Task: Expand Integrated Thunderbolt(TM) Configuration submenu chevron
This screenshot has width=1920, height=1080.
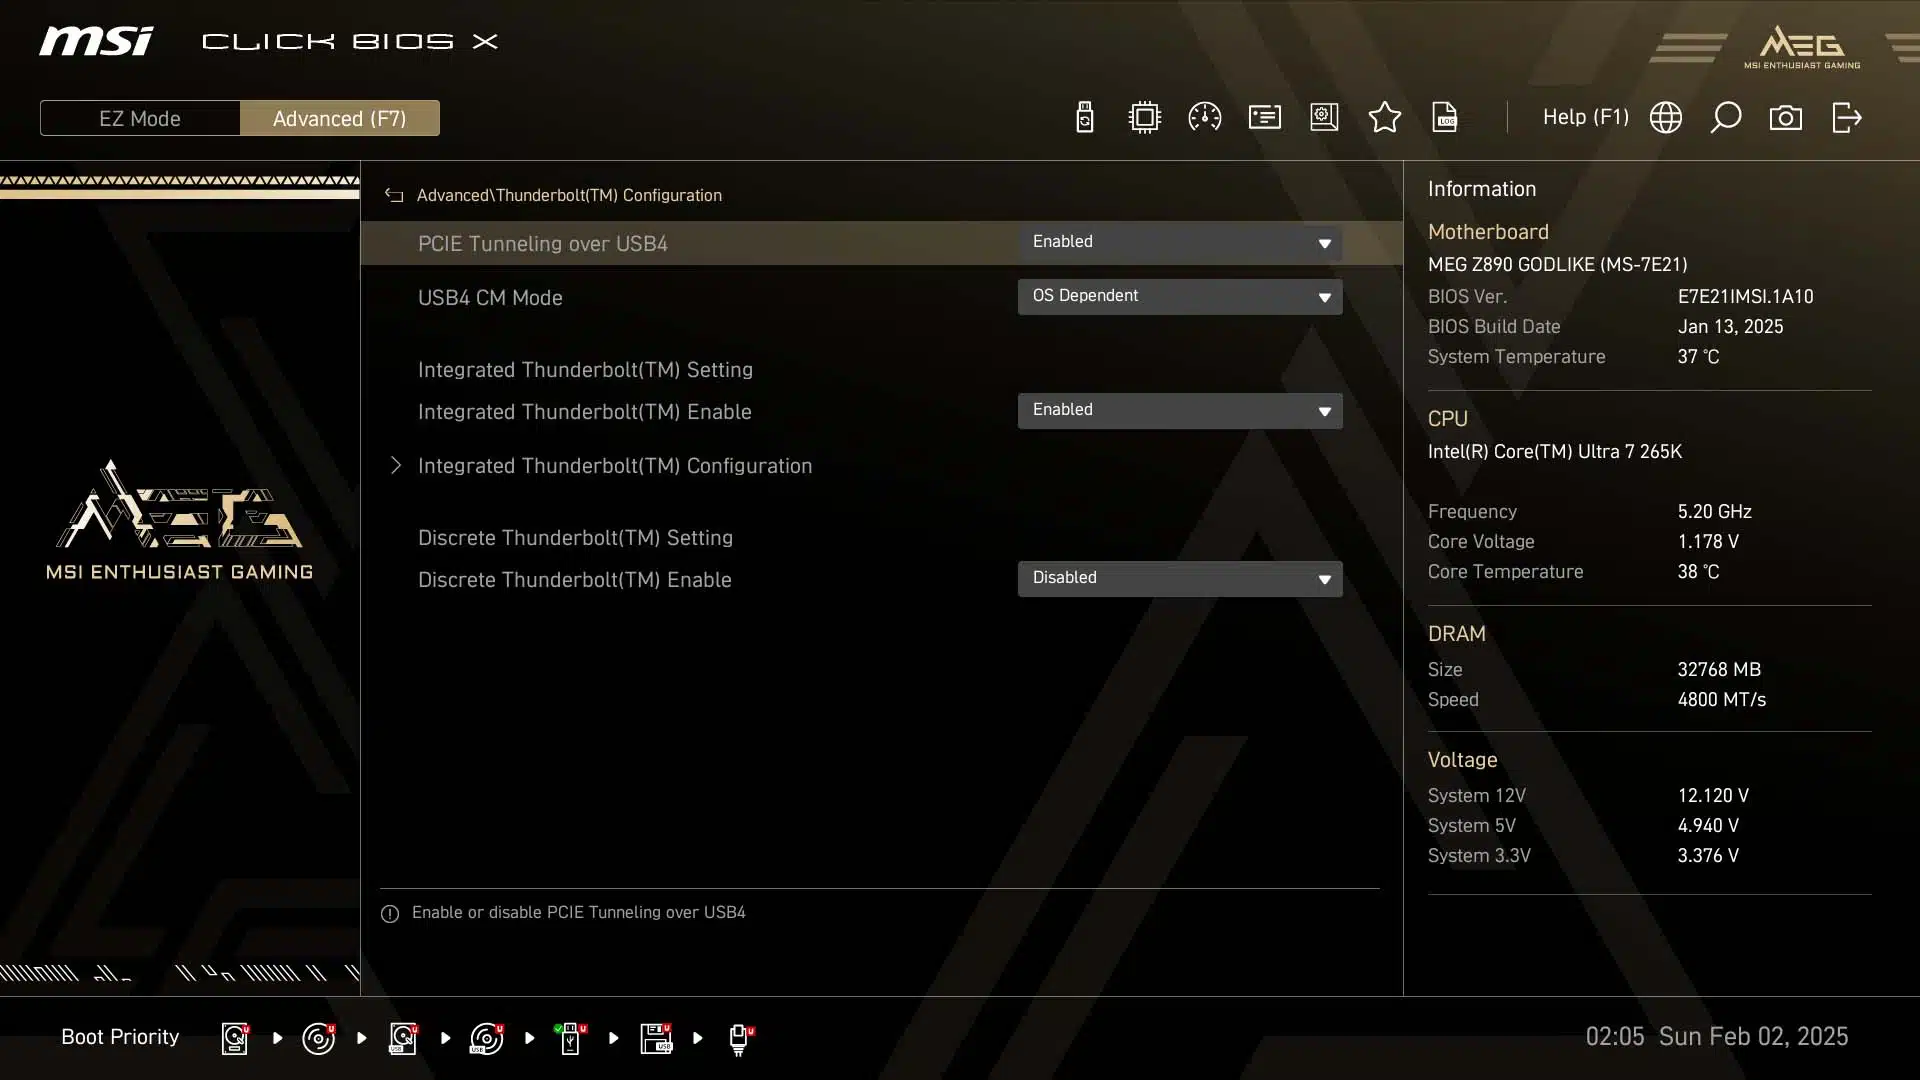Action: [396, 465]
